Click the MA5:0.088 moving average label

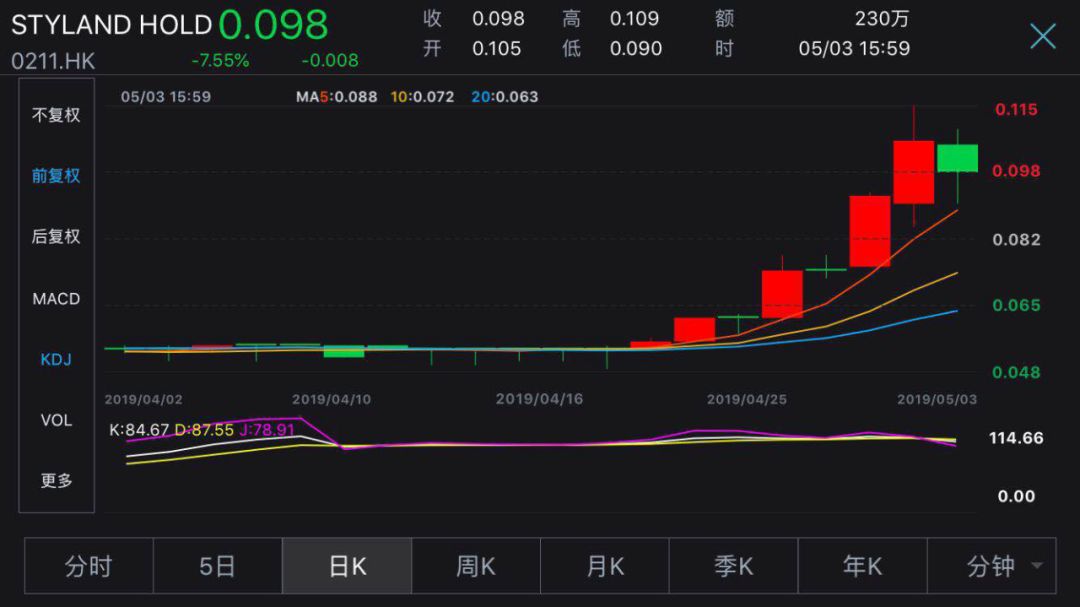click(x=336, y=97)
